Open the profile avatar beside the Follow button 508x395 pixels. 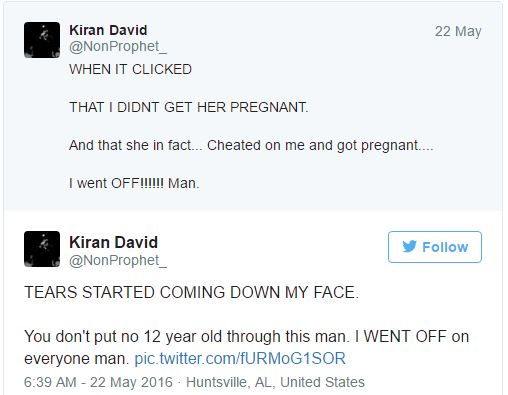click(42, 249)
